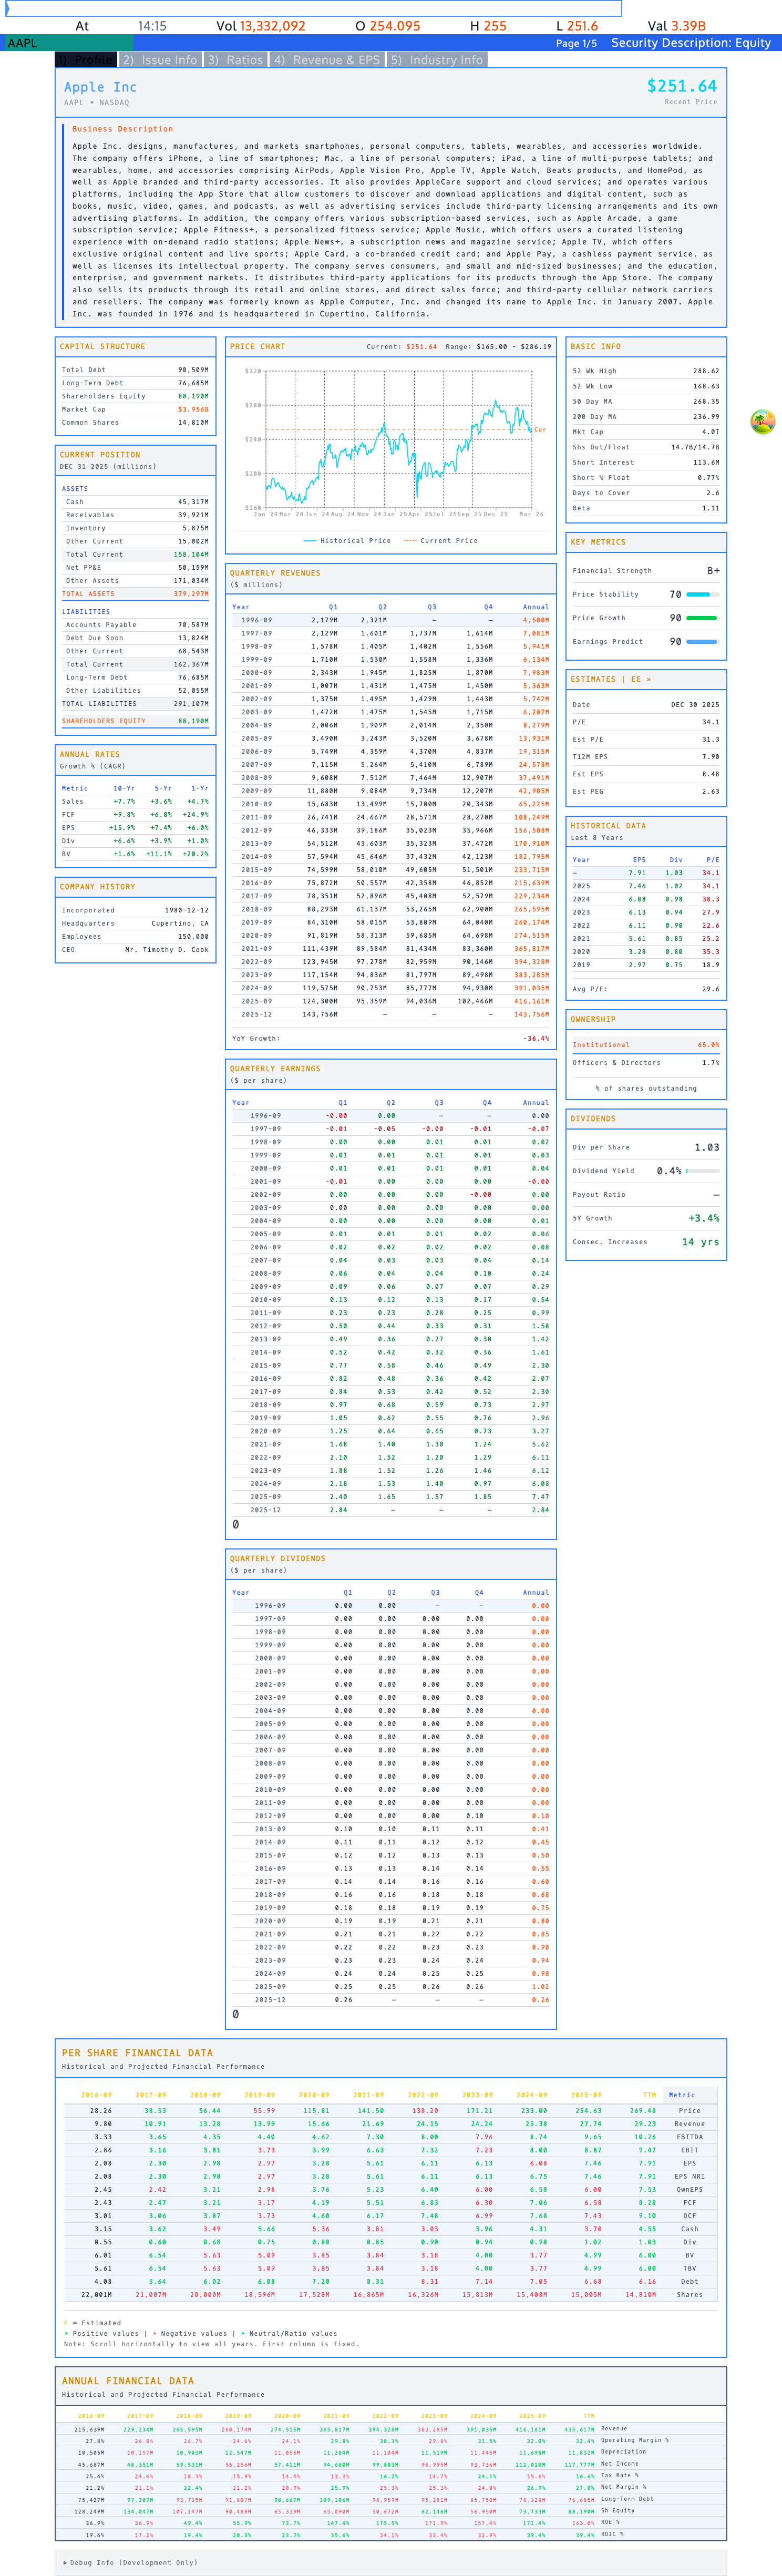782x2576 pixels.
Task: Click the Price Stability score bar
Action: 702,594
